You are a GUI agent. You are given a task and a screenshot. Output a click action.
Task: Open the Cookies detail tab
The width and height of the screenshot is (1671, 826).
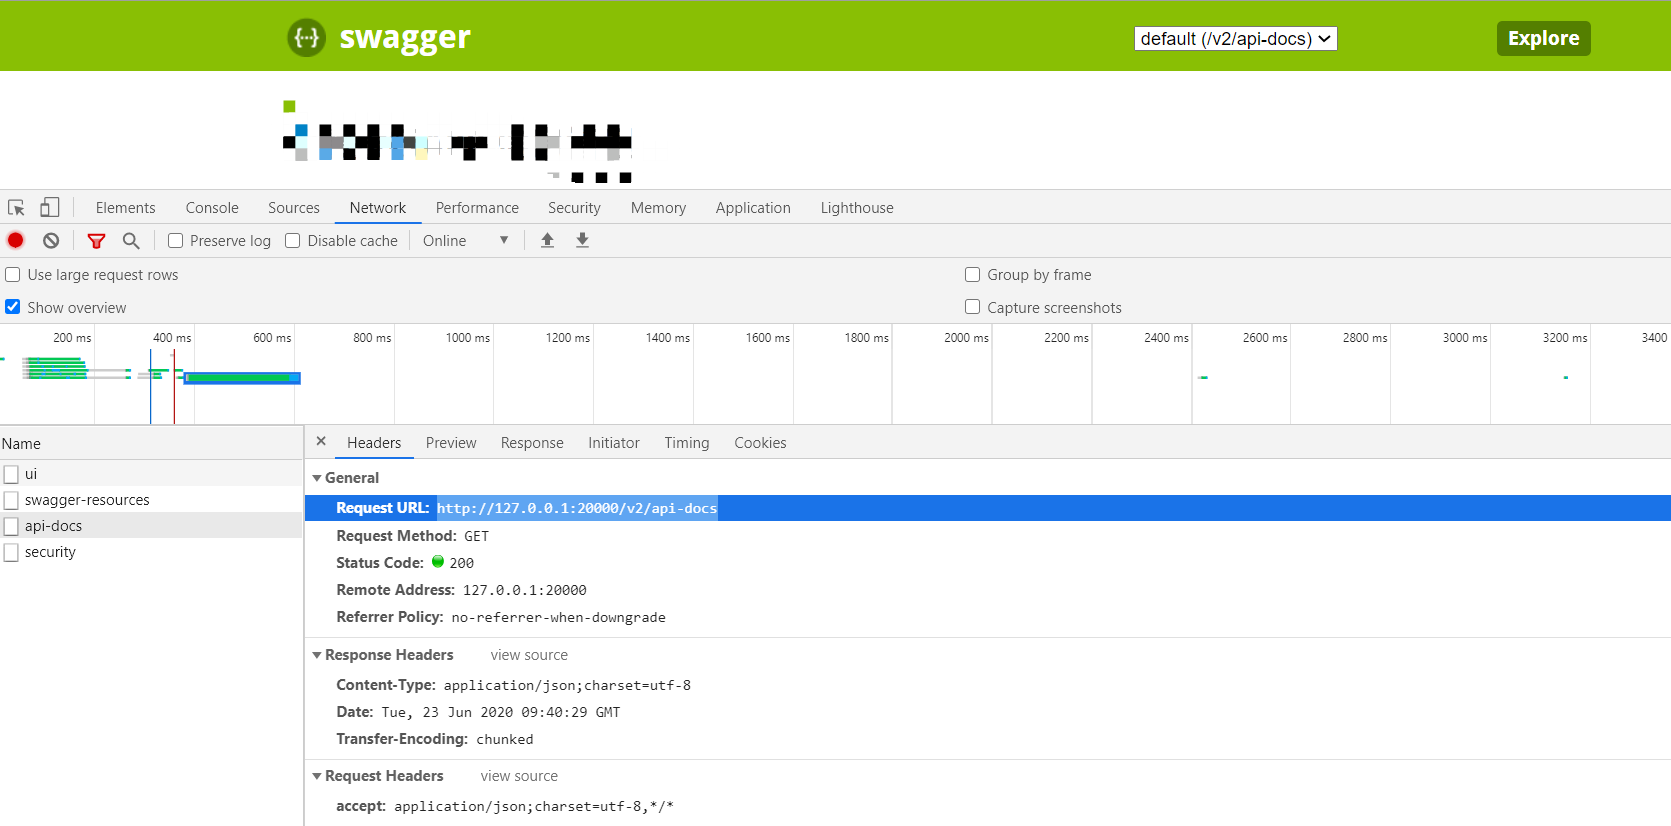tap(760, 443)
